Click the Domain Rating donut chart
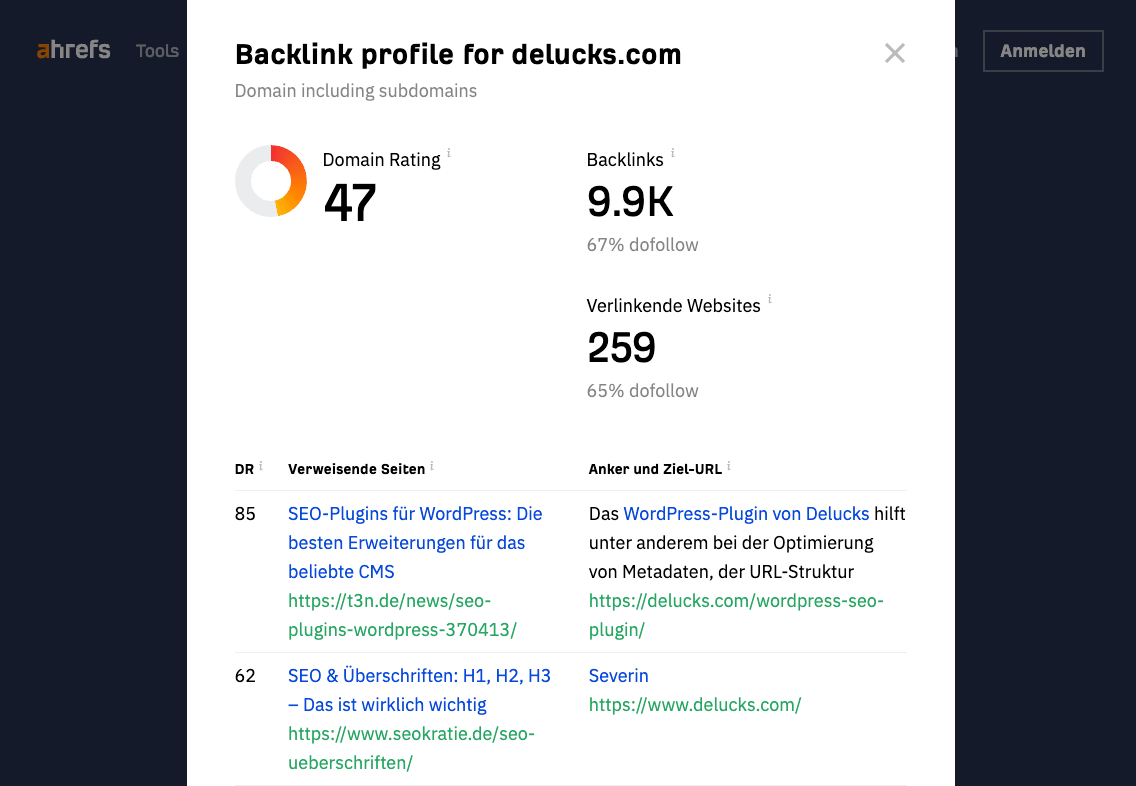The height and width of the screenshot is (786, 1136). click(x=271, y=181)
